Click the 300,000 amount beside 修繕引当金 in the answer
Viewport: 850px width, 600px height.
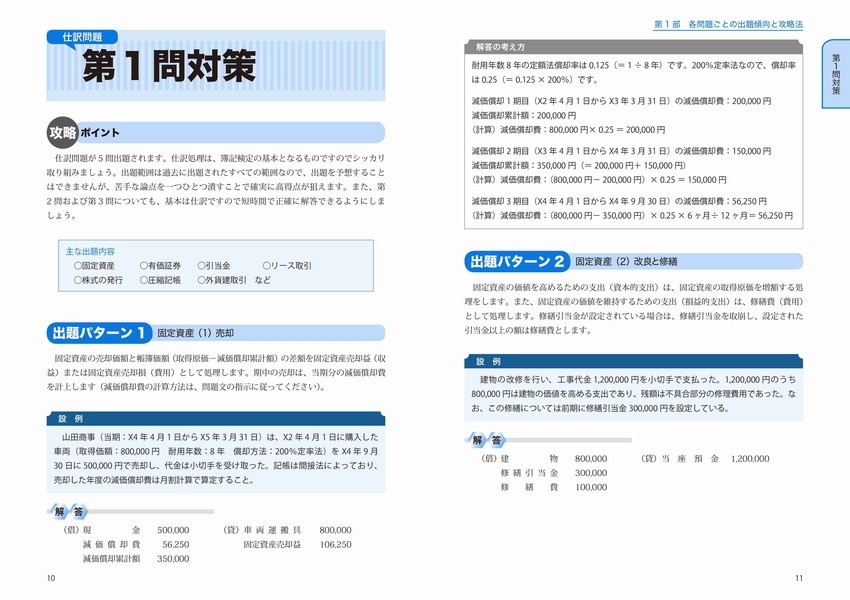pyautogui.click(x=591, y=473)
